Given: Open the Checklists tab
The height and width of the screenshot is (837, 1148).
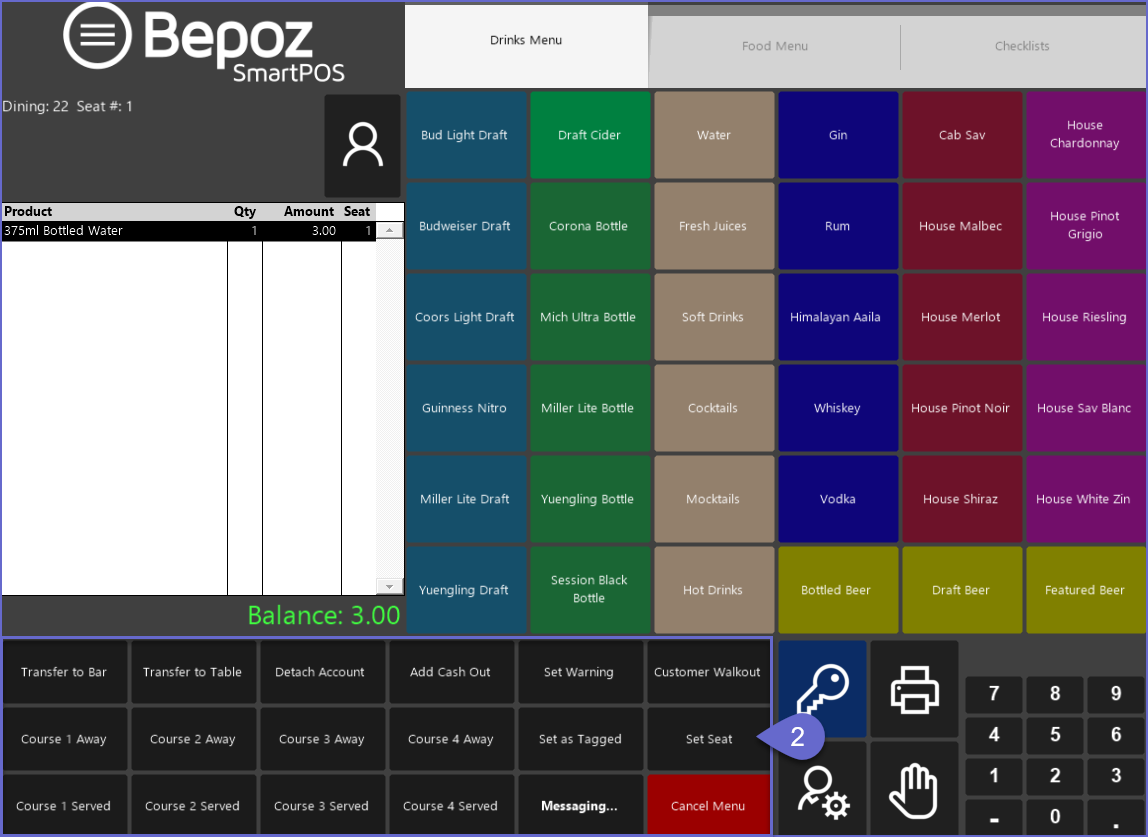Looking at the screenshot, I should (1021, 46).
